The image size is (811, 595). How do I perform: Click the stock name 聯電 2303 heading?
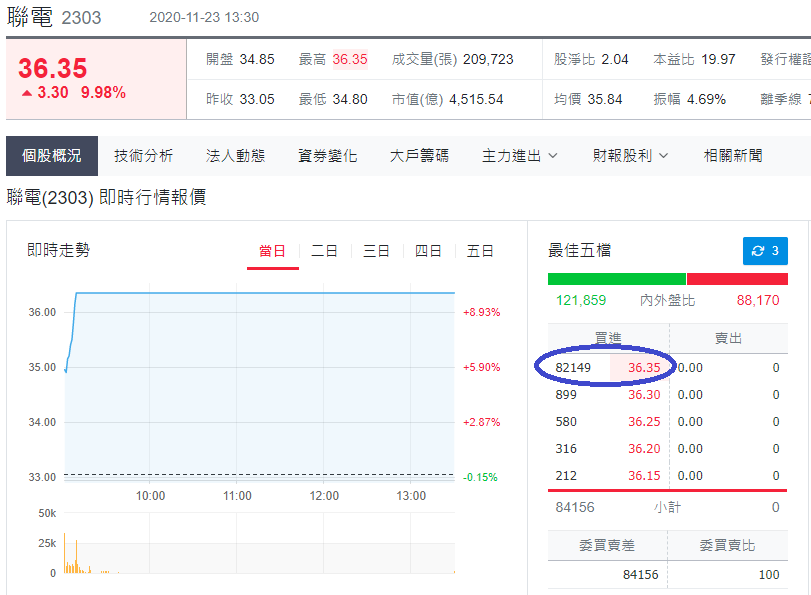(54, 17)
